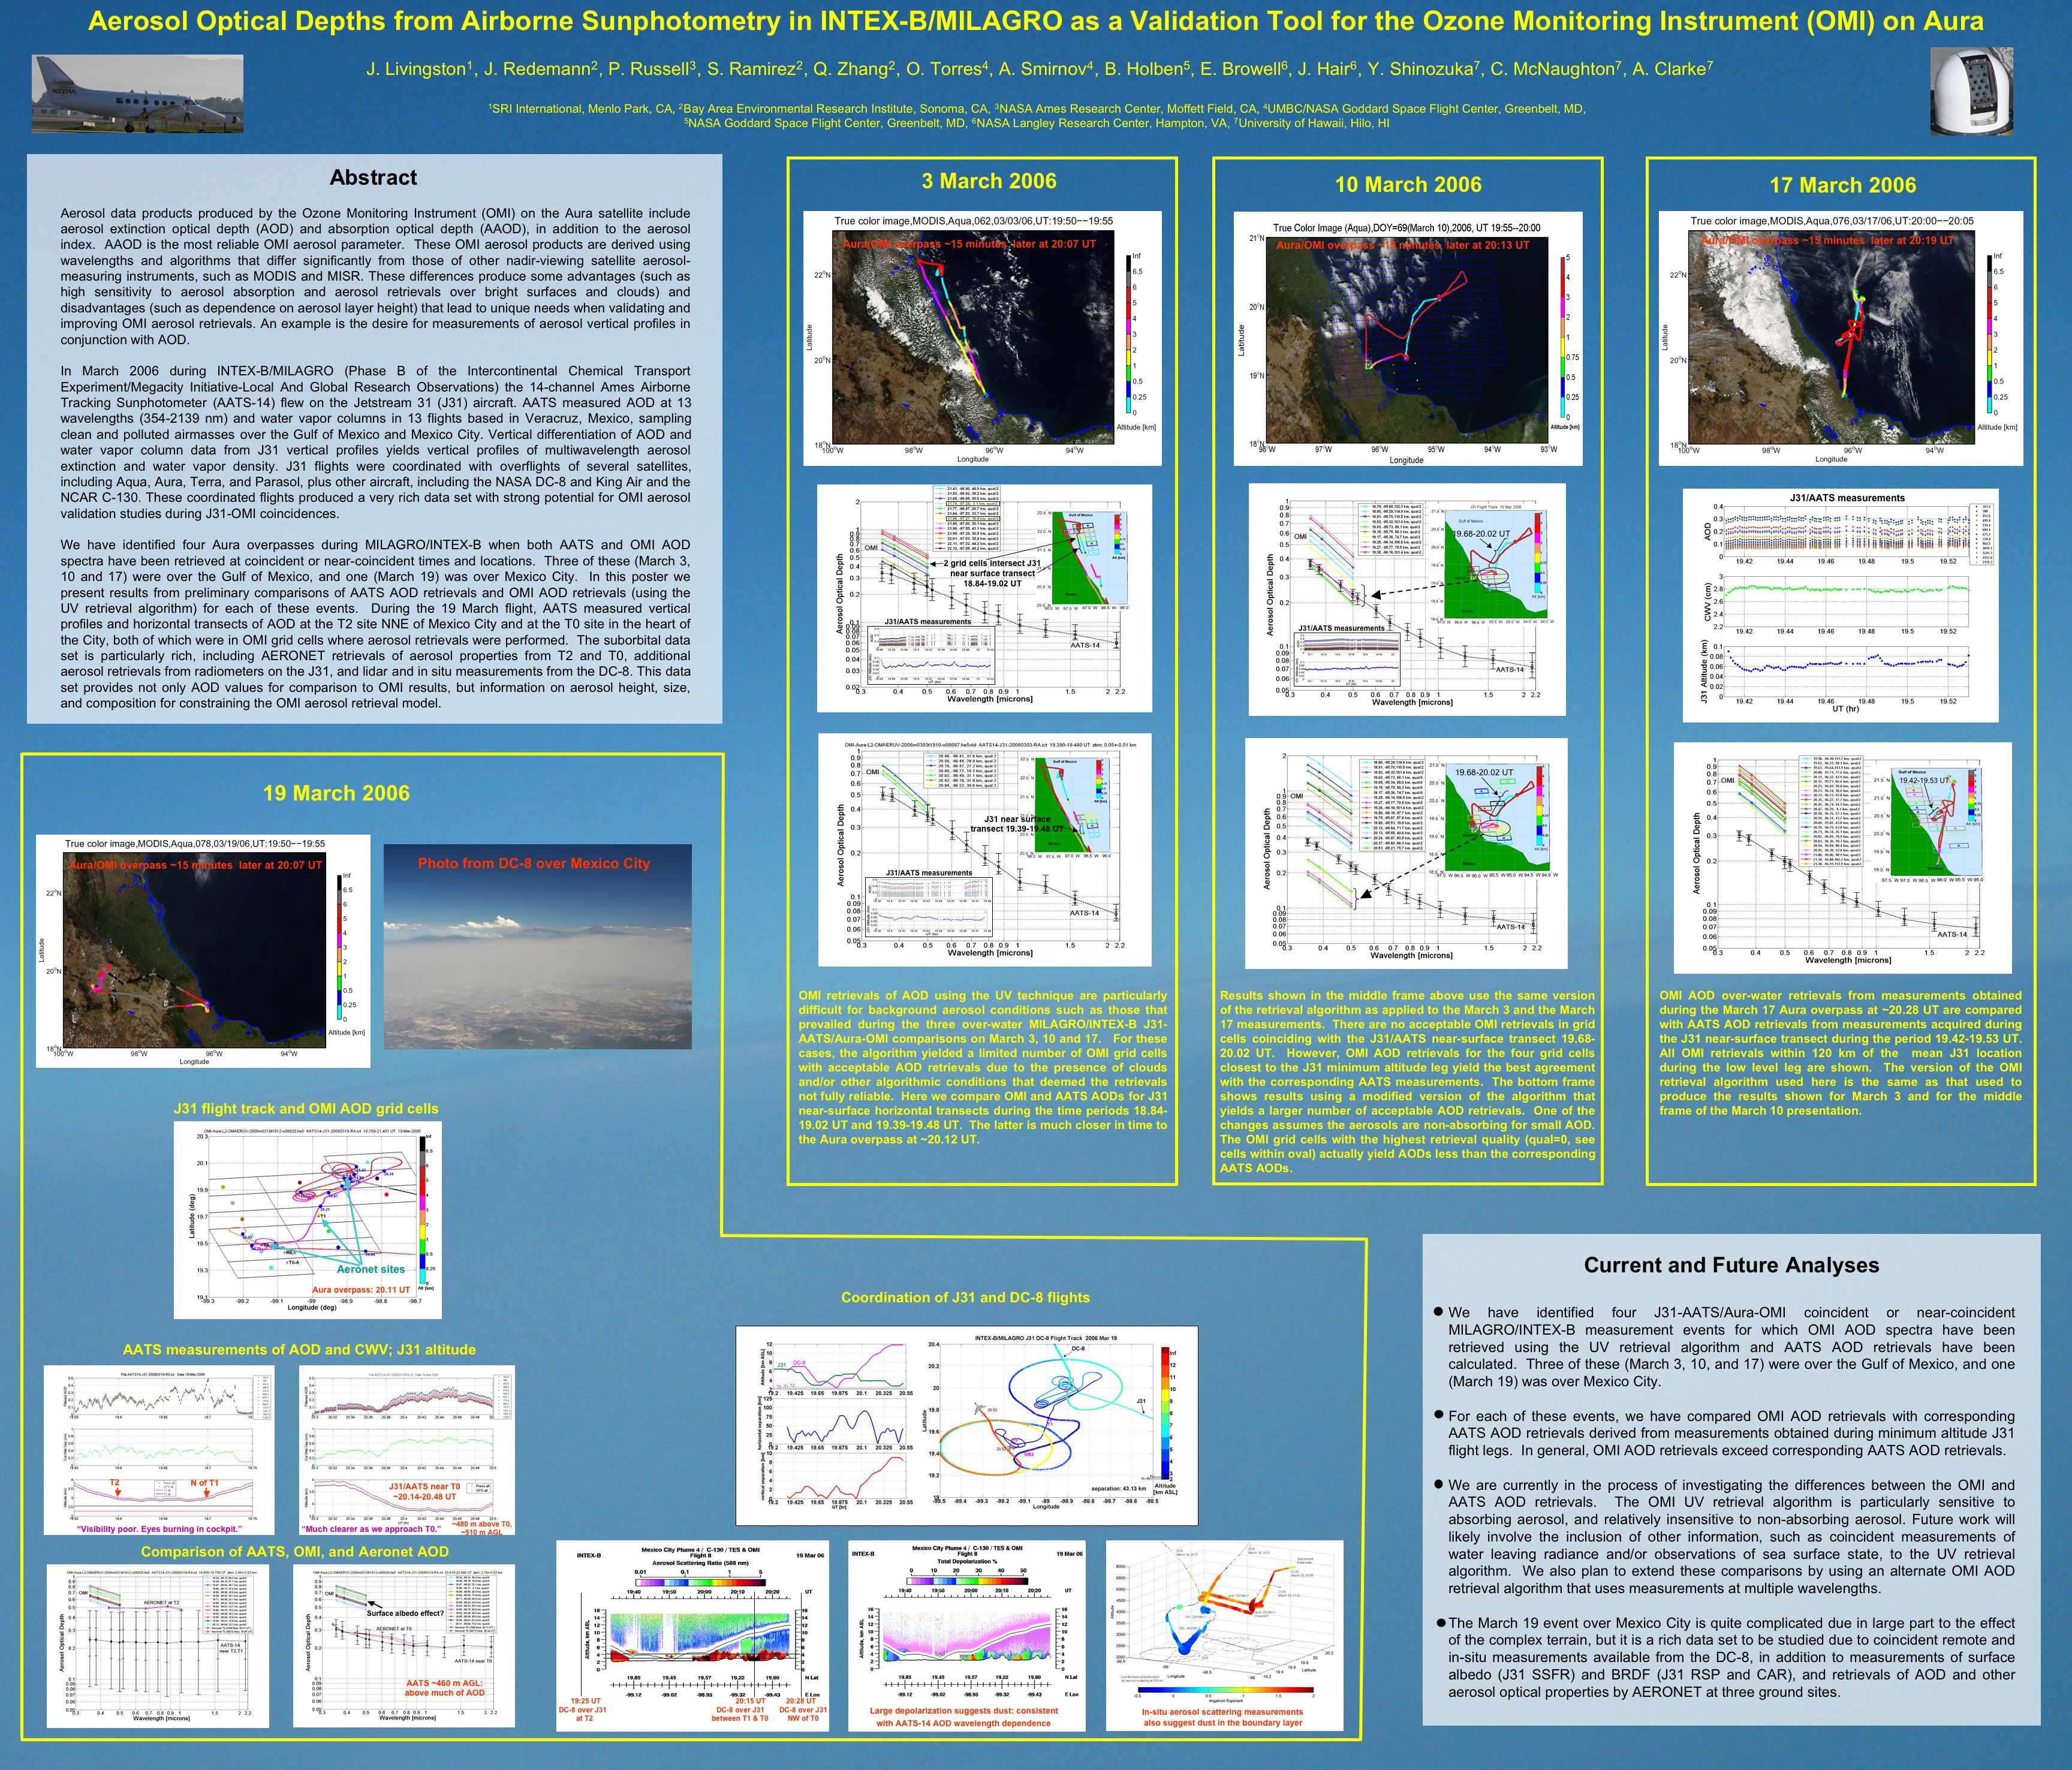Click the 19 March 2006 section title

336,794
